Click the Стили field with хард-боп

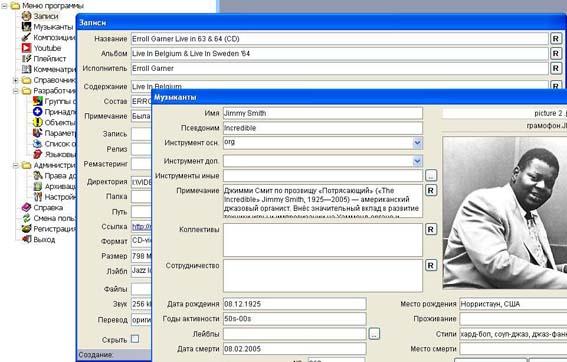point(513,334)
